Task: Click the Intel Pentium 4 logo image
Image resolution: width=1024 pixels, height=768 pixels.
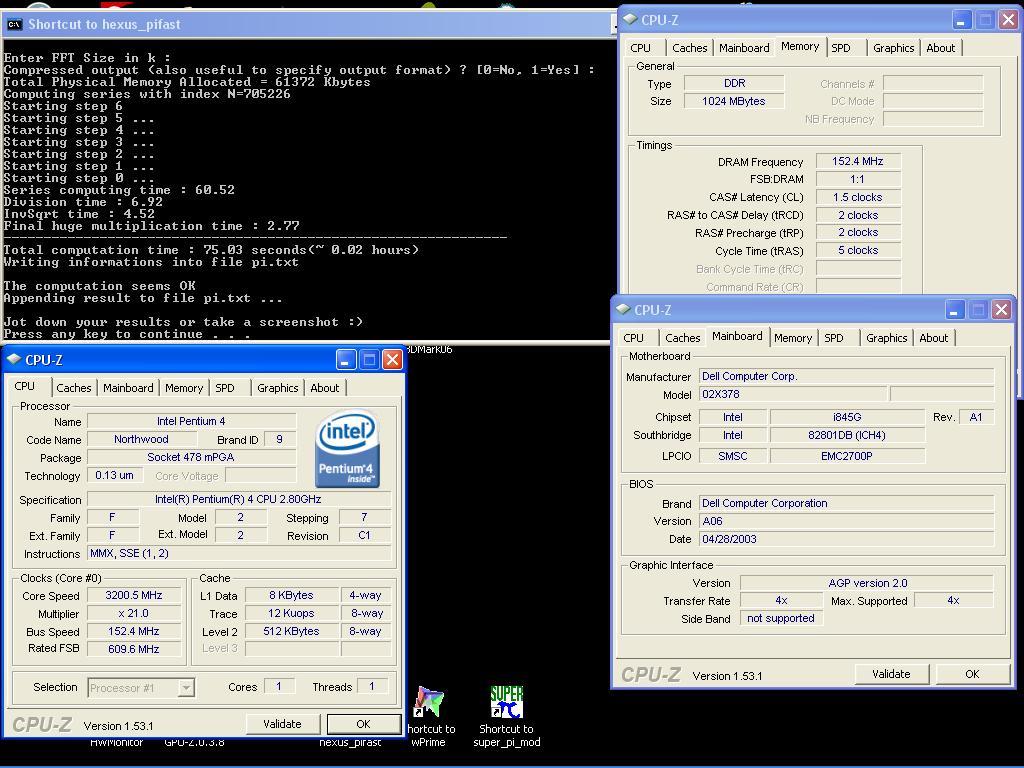Action: tap(347, 449)
